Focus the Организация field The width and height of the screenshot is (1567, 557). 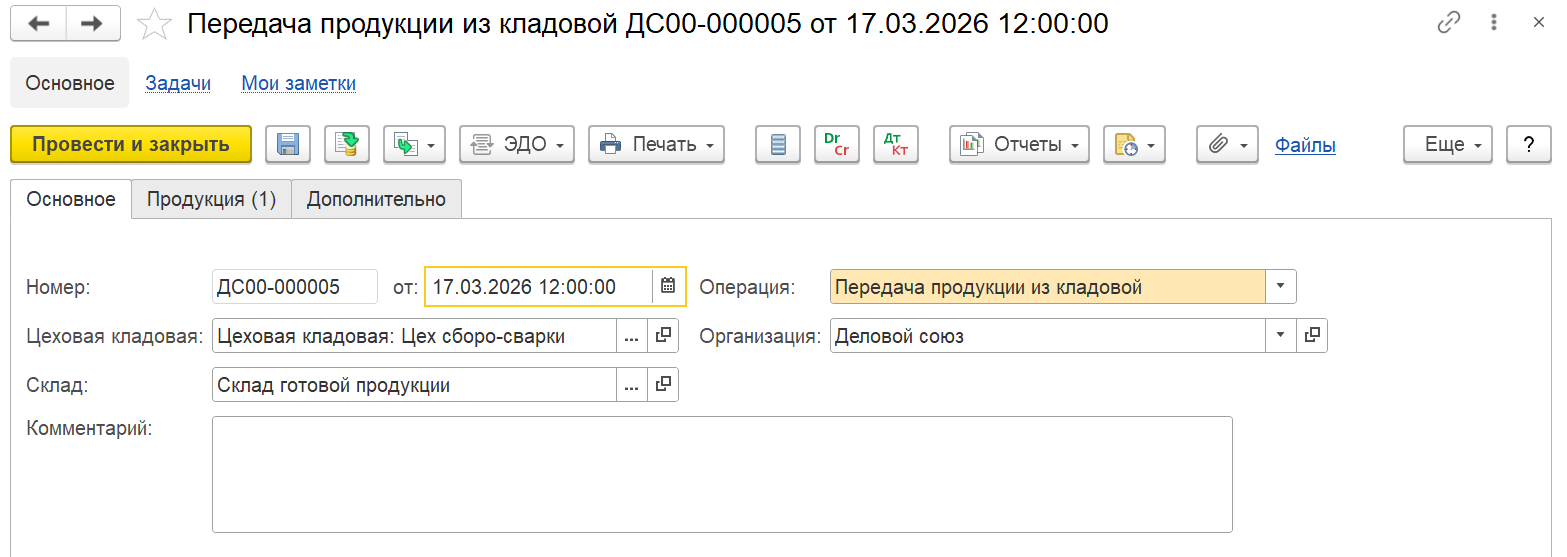pyautogui.click(x=1048, y=336)
